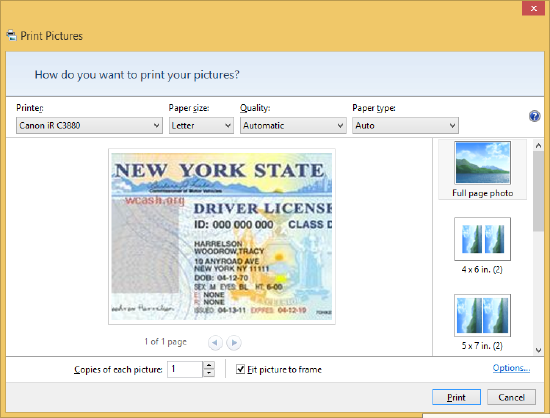Decrease copies with the down spinner arrow
The image size is (550, 418).
(x=209, y=373)
